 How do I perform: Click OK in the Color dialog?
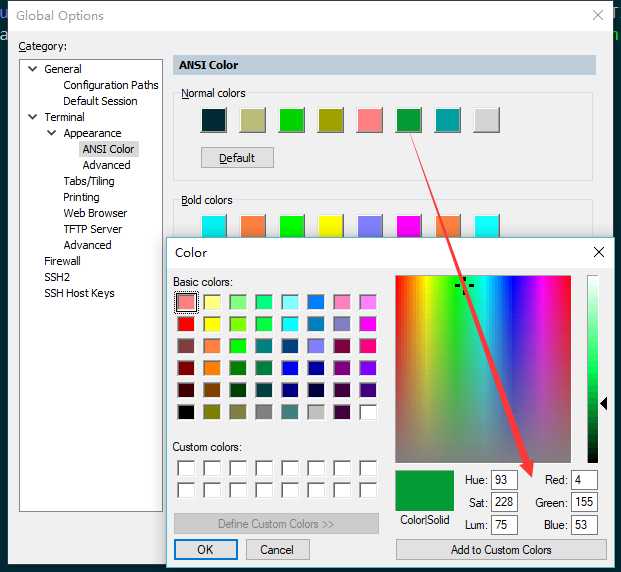[x=206, y=549]
